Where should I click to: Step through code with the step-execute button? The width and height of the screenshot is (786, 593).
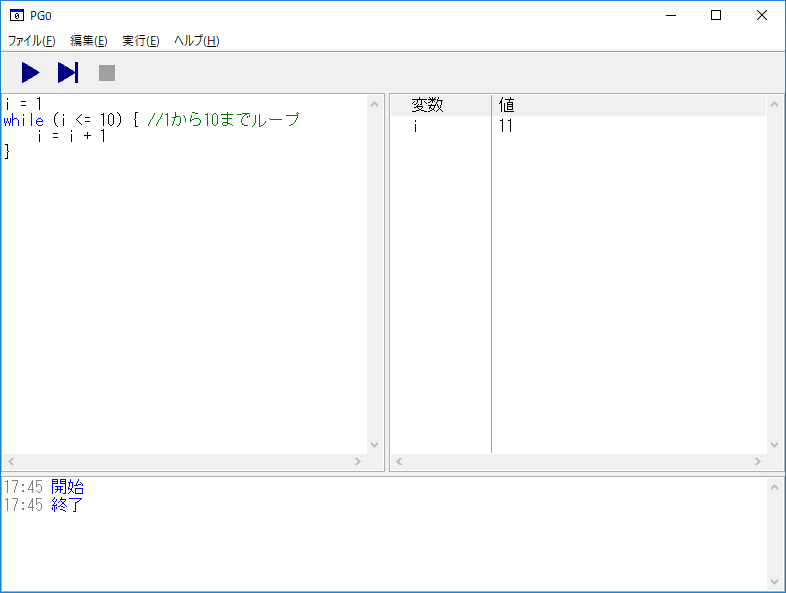point(68,73)
